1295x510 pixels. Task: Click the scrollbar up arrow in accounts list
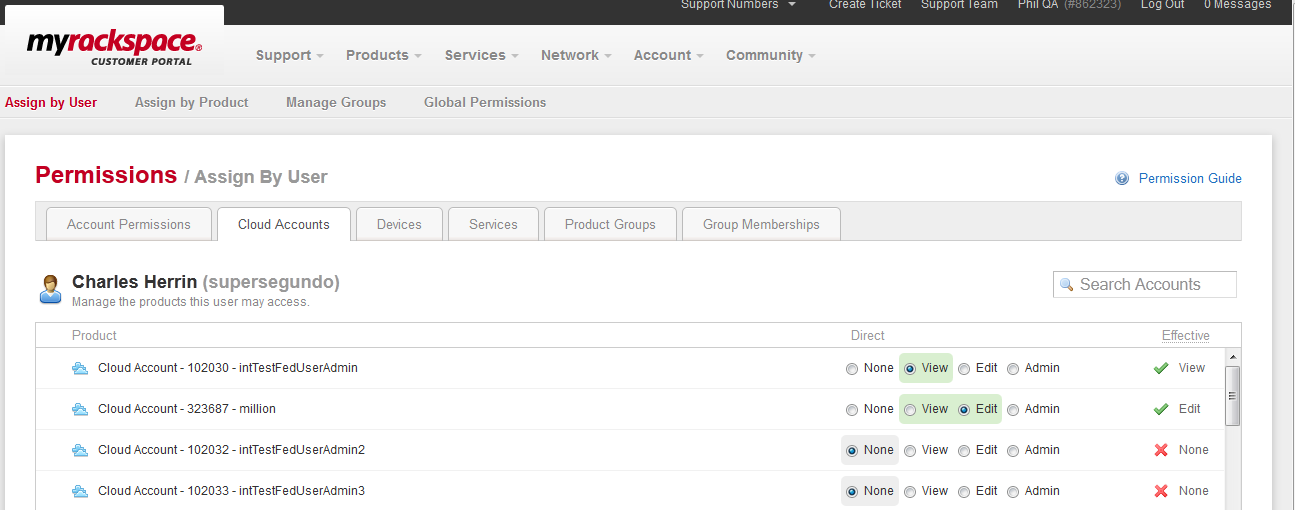tap(1233, 357)
